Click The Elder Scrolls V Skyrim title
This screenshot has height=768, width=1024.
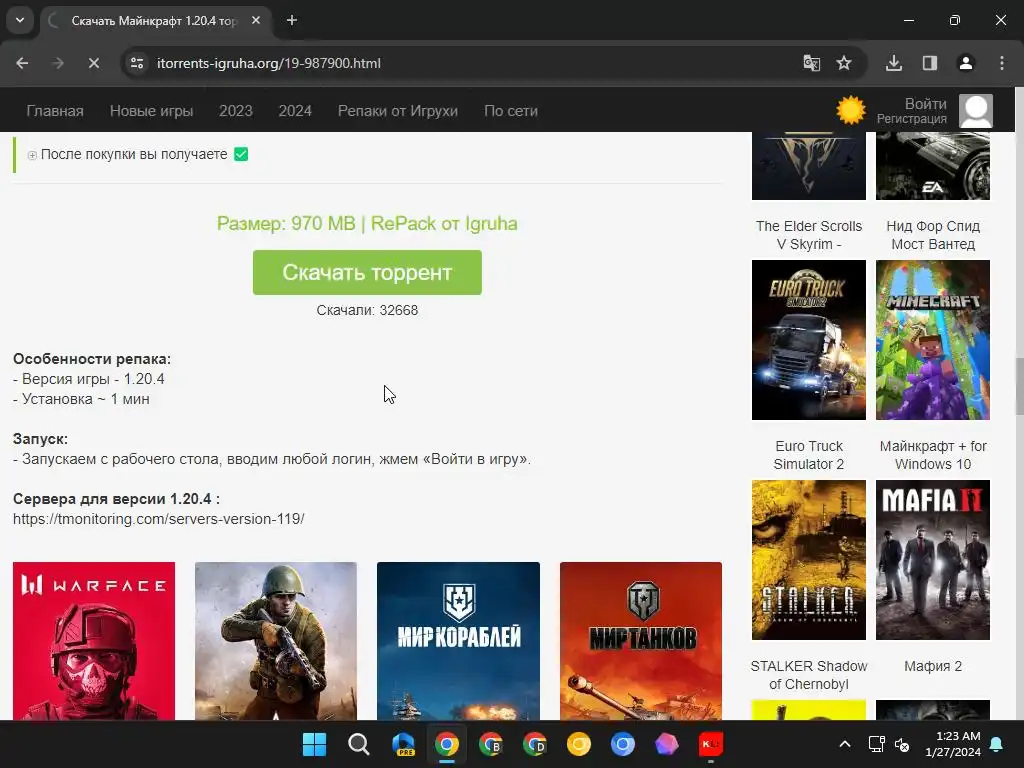(x=808, y=235)
